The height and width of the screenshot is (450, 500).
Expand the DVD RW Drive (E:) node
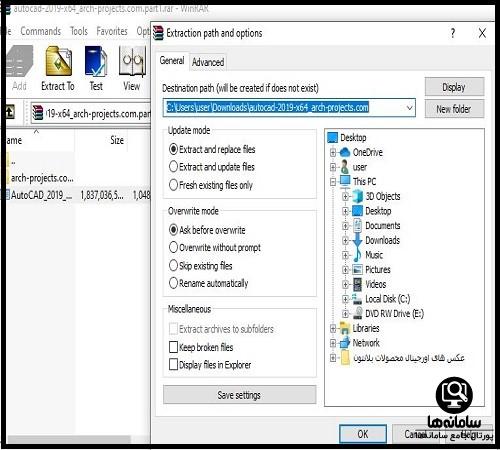[345, 314]
